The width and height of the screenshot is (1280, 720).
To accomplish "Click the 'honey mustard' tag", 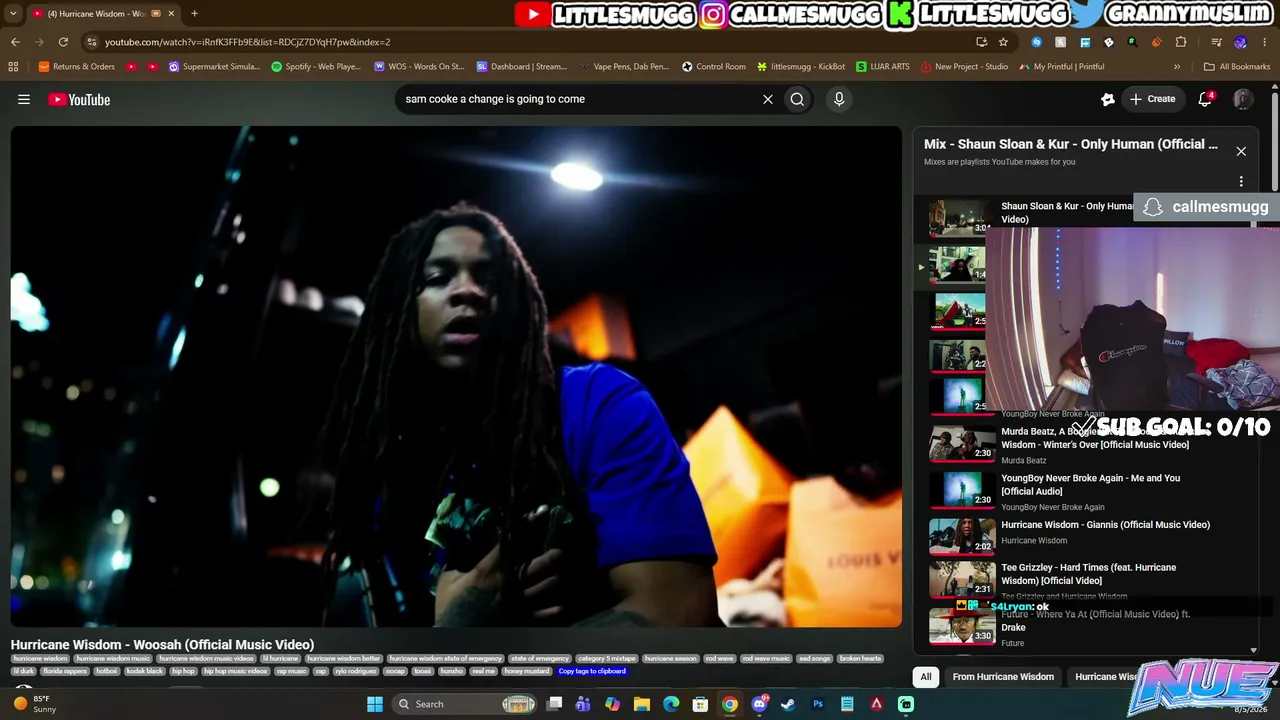I will (x=526, y=671).
